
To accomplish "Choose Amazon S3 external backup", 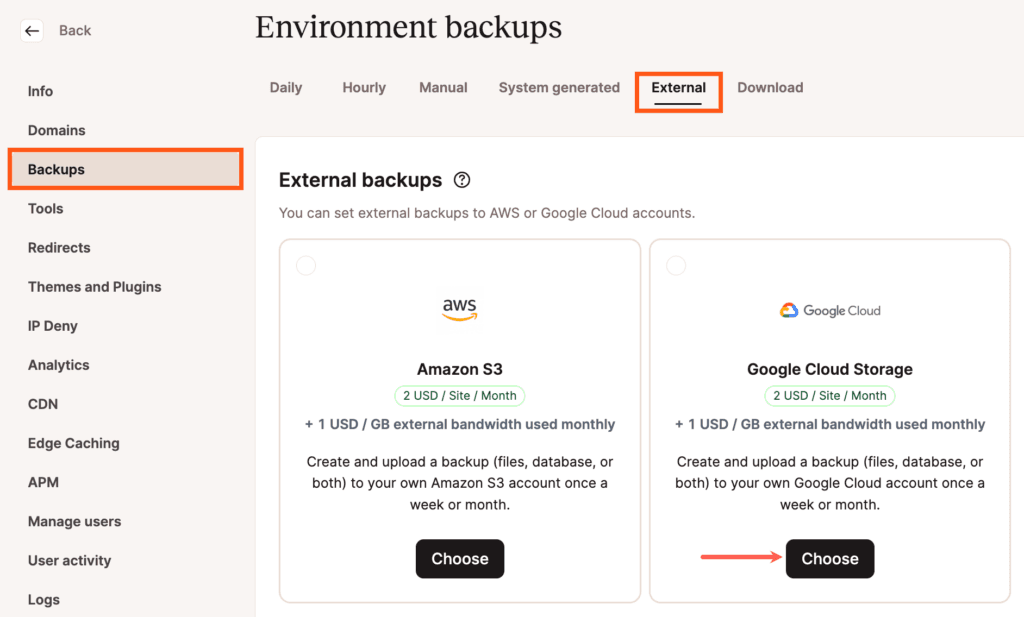I will 460,559.
